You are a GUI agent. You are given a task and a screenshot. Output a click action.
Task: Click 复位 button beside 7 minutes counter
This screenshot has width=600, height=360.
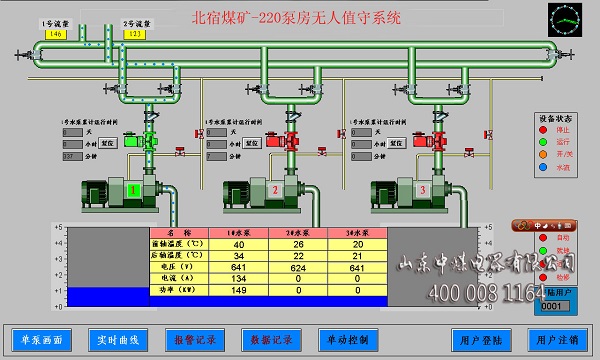252,143
